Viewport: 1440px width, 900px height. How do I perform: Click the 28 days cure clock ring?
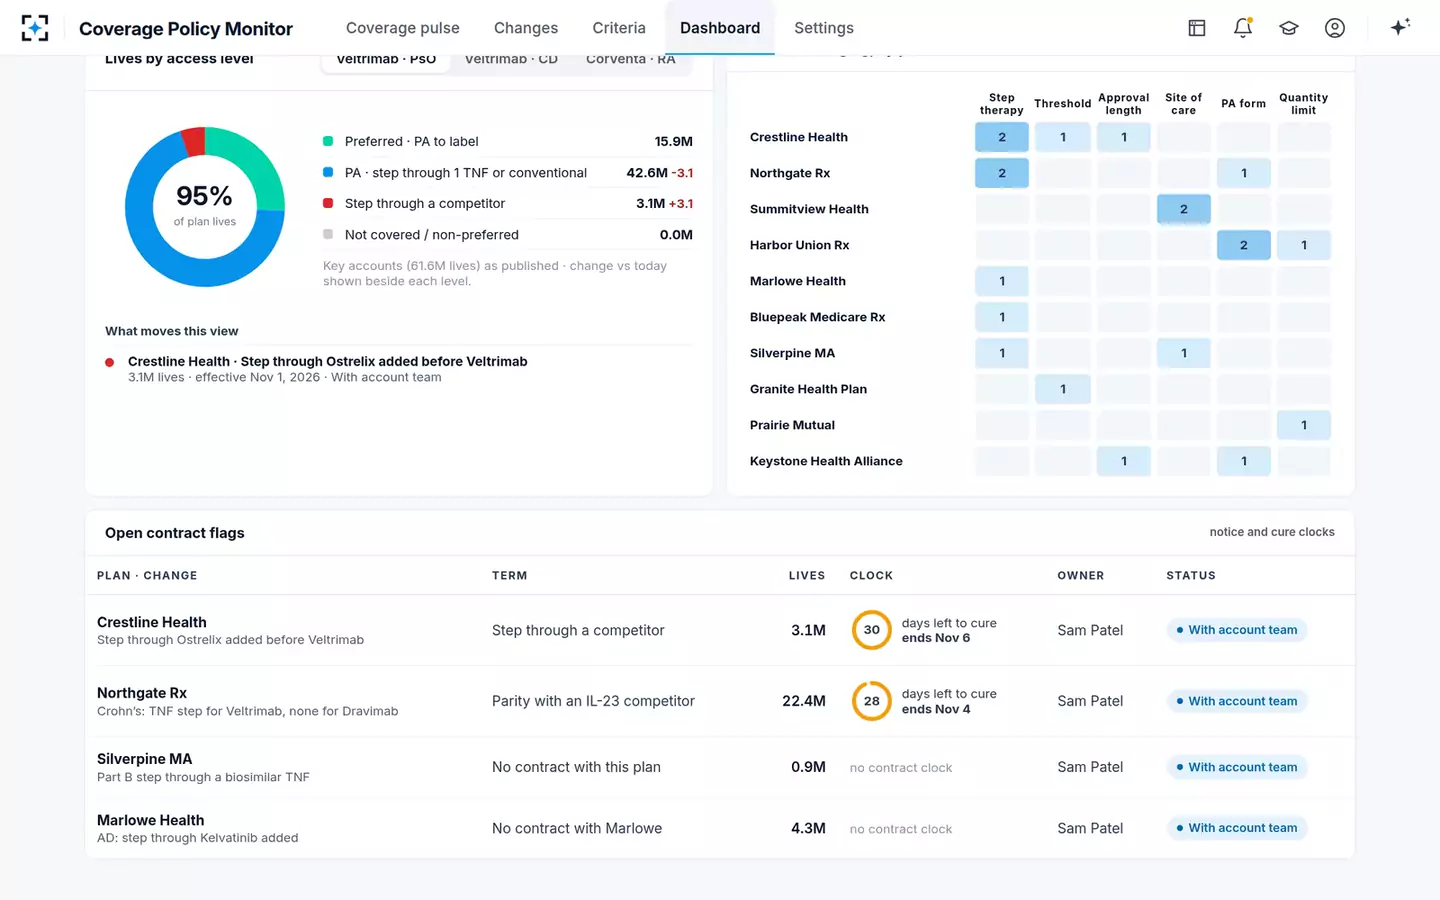(x=872, y=701)
